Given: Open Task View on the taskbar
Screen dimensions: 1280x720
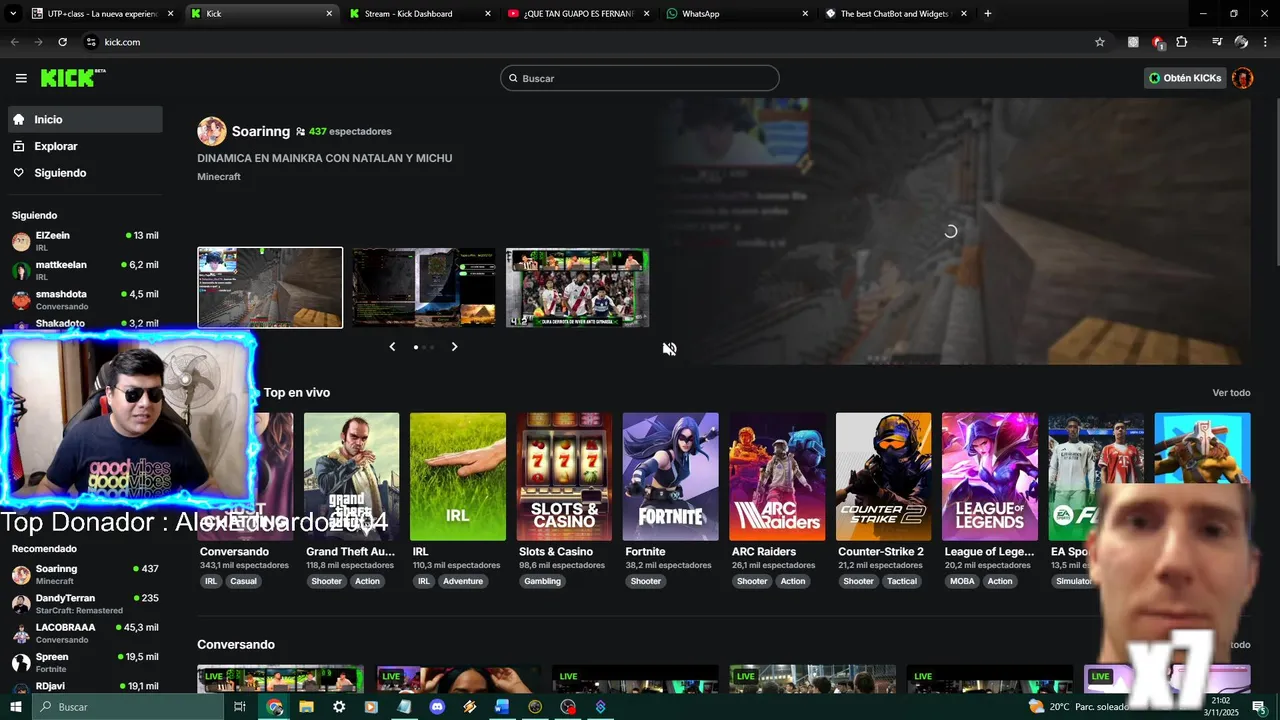Looking at the screenshot, I should tap(240, 707).
